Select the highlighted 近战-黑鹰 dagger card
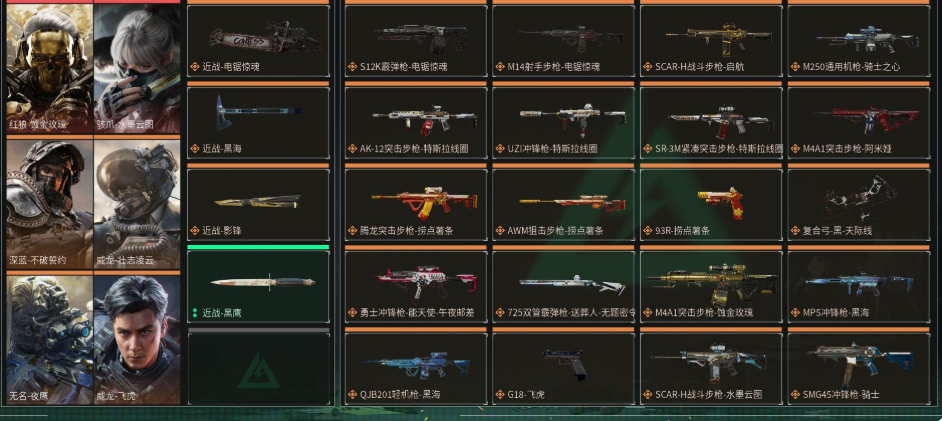The height and width of the screenshot is (421, 942). coord(258,286)
